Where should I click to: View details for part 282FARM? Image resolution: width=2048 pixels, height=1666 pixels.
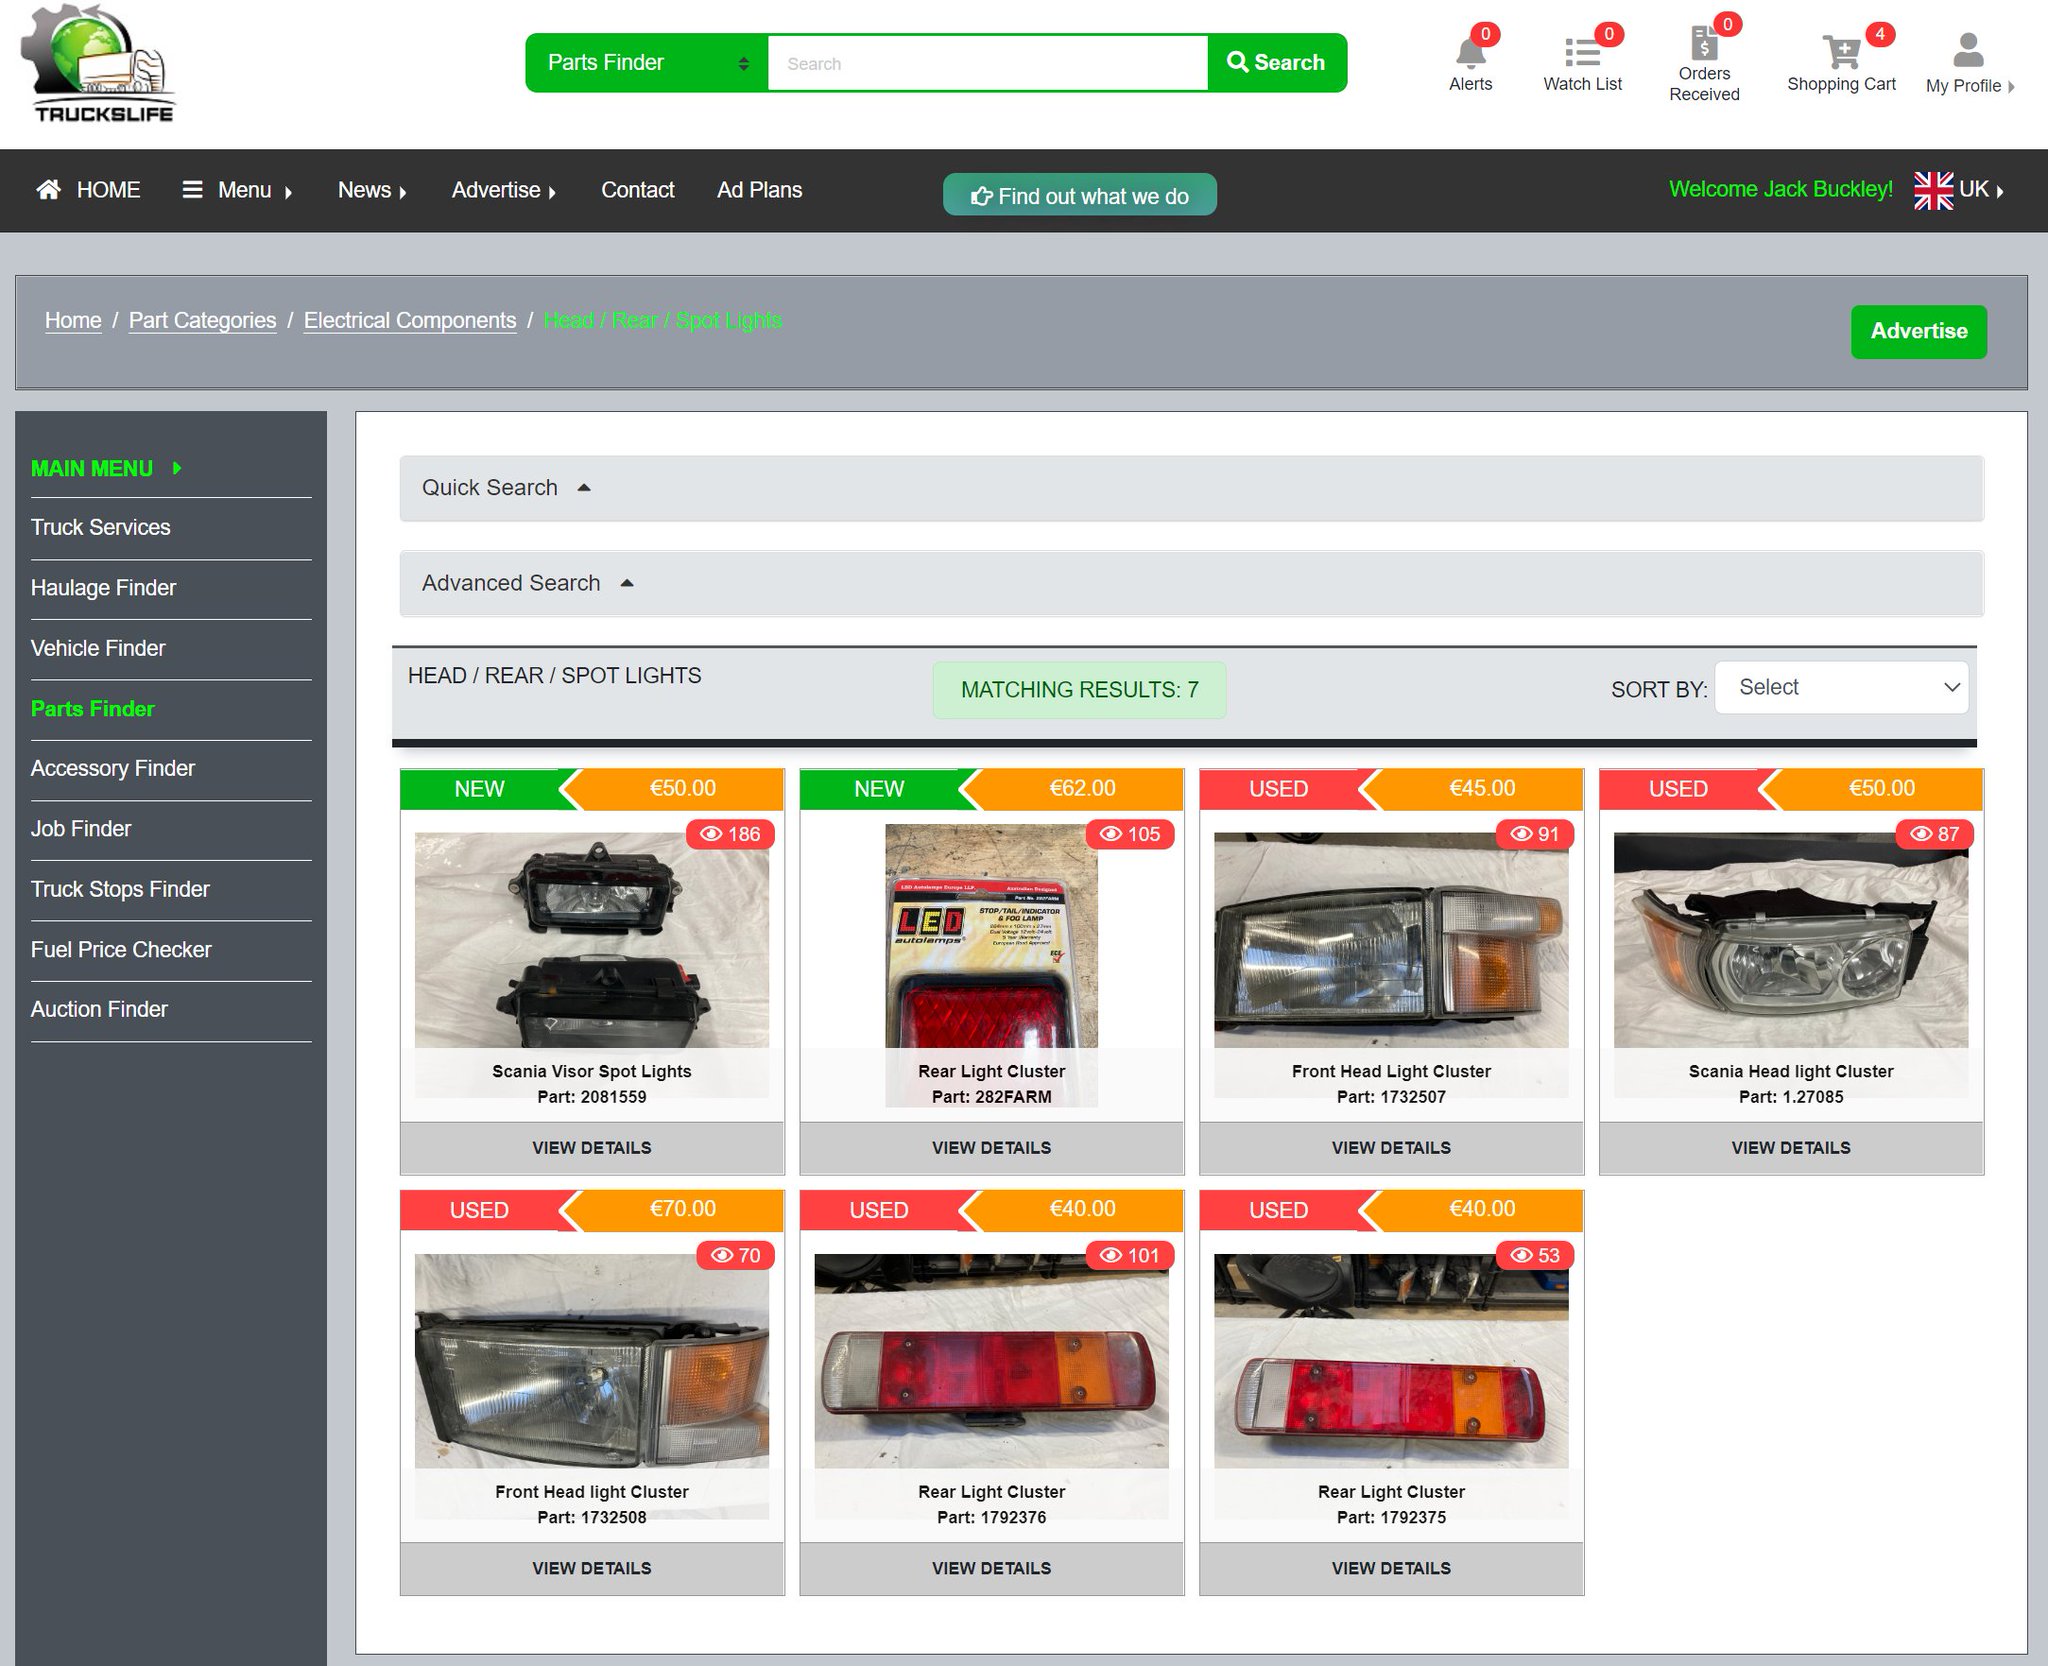[x=992, y=1148]
